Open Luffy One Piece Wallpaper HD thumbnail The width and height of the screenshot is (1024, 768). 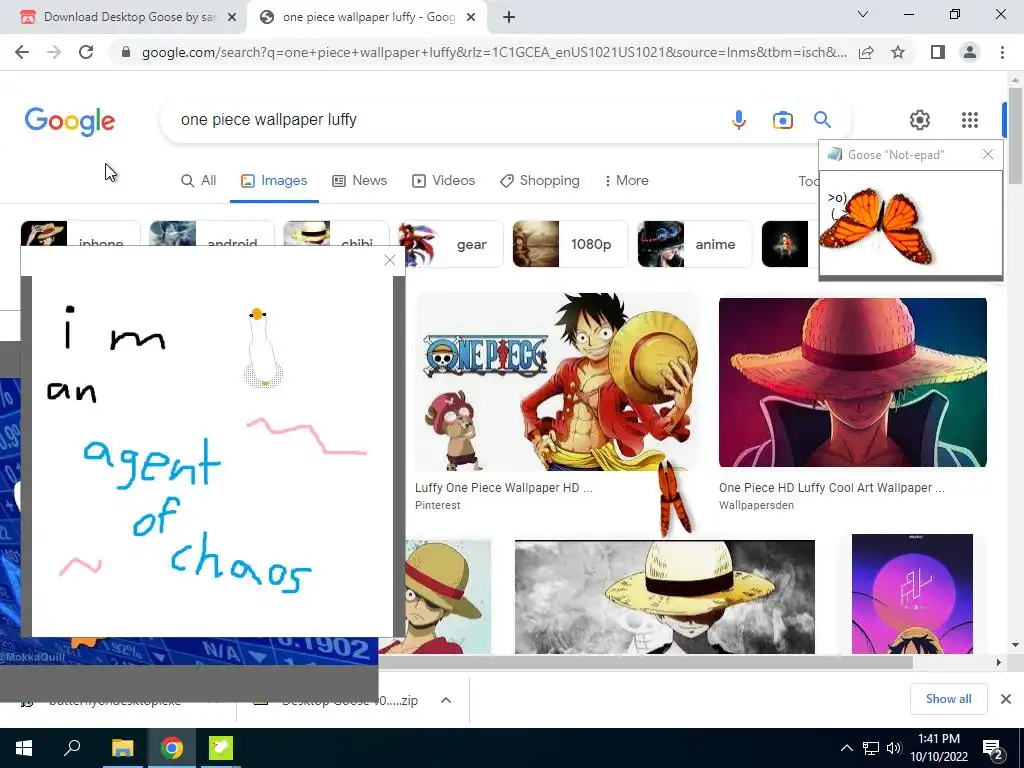[556, 382]
